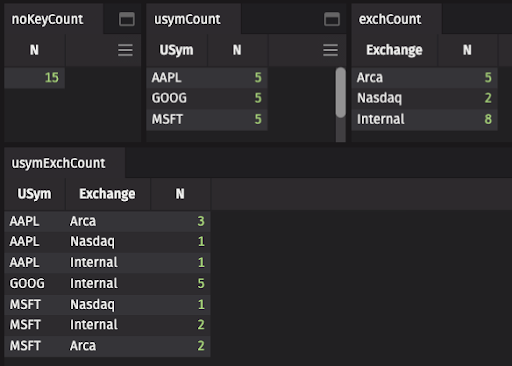Viewport: 512px width, 366px height.
Task: Select the count 5 for GOOG in usymCount
Action: pyautogui.click(x=237, y=98)
